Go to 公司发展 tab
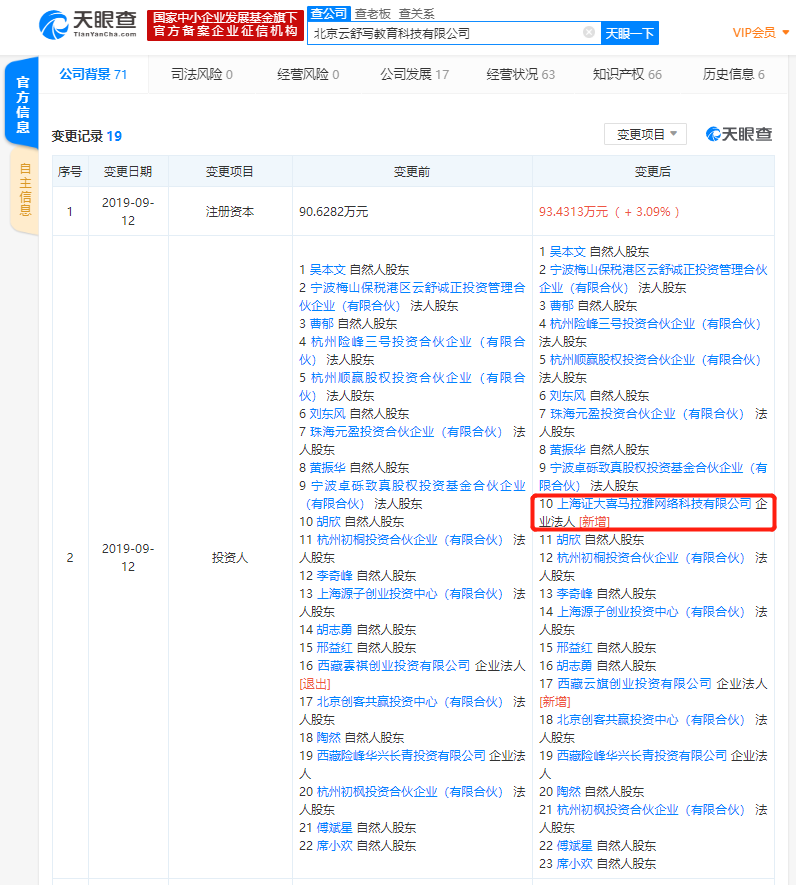The width and height of the screenshot is (796, 885). [414, 74]
